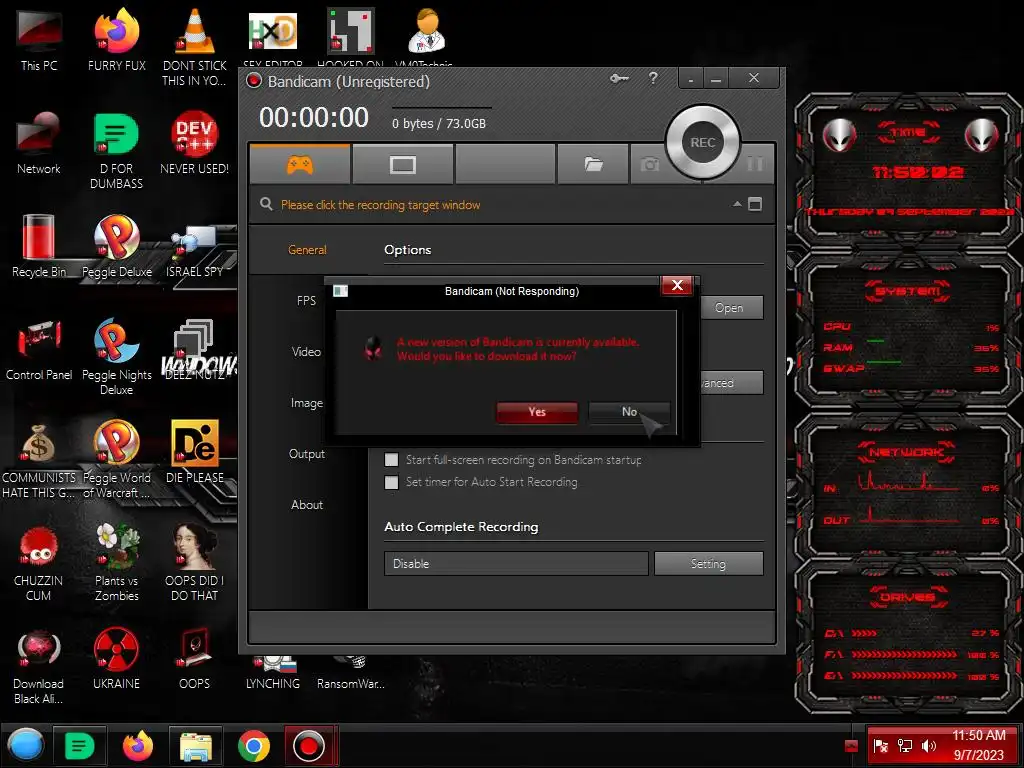Click the RAM usage bar in System widget

pyautogui.click(x=875, y=341)
